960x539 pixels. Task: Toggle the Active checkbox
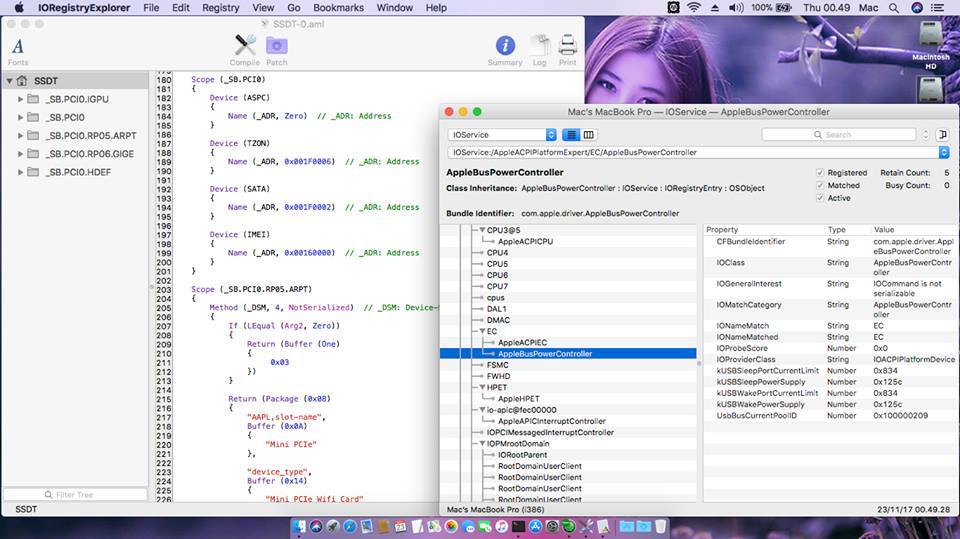[820, 198]
